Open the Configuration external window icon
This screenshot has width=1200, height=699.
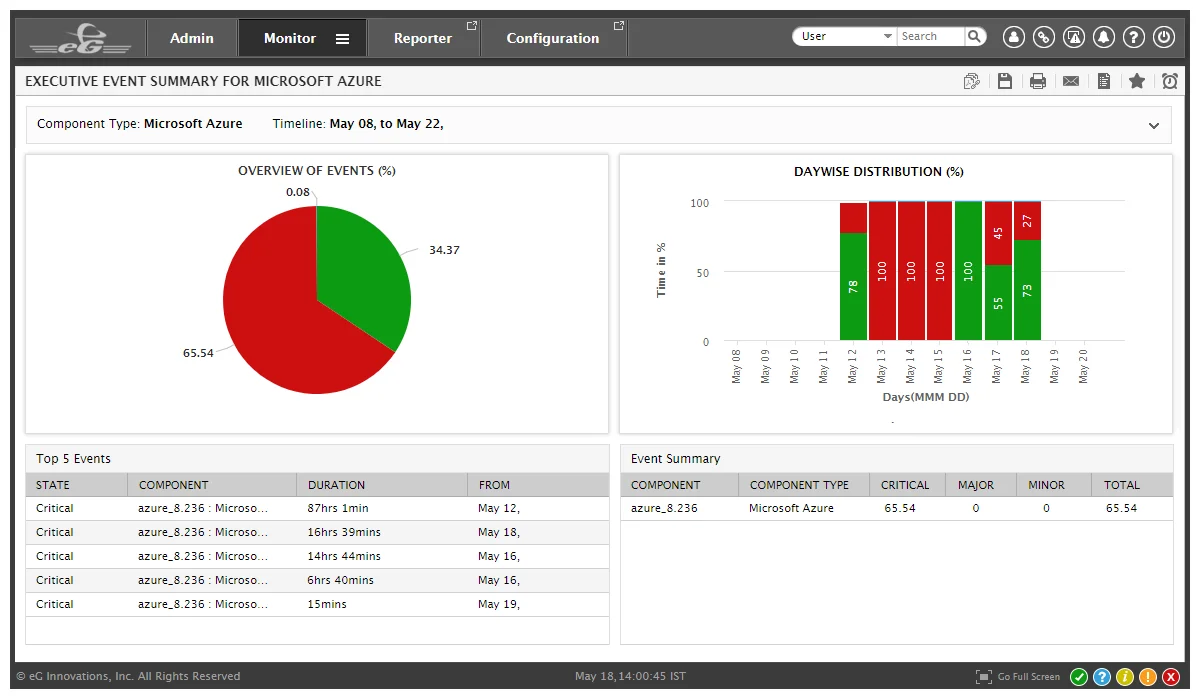619,25
